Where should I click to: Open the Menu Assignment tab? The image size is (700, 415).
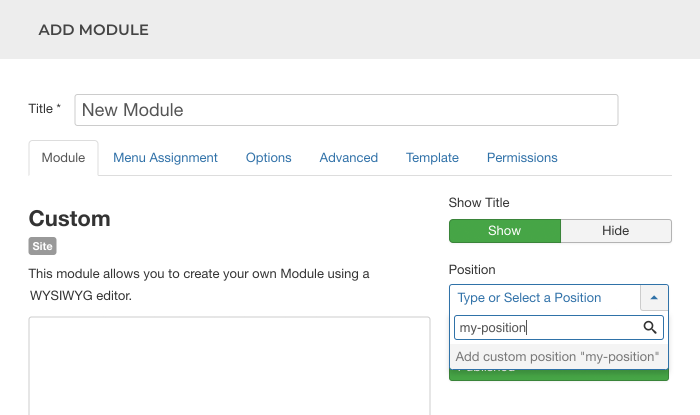point(165,158)
